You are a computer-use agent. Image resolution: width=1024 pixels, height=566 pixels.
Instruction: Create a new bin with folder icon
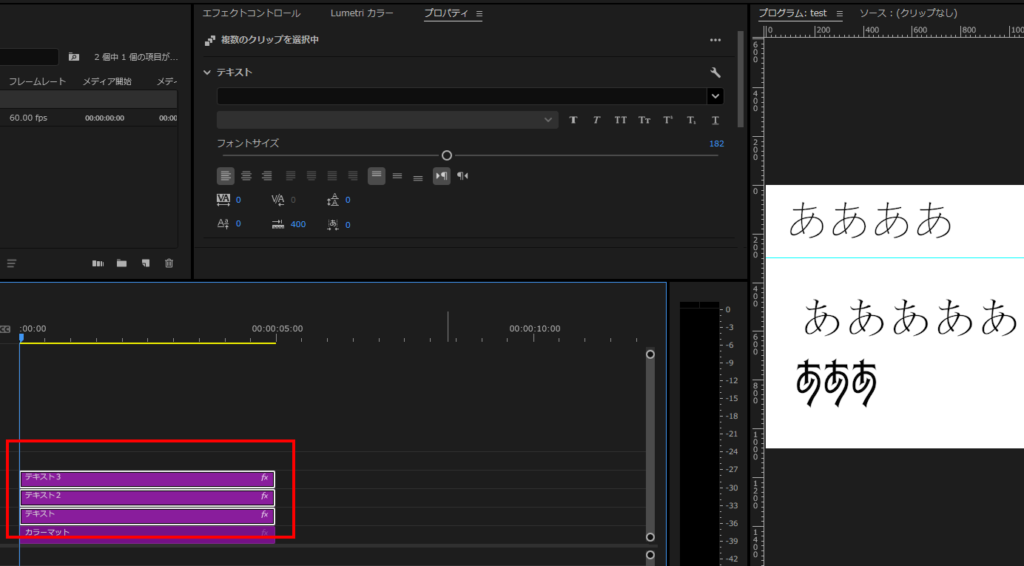pyautogui.click(x=121, y=263)
